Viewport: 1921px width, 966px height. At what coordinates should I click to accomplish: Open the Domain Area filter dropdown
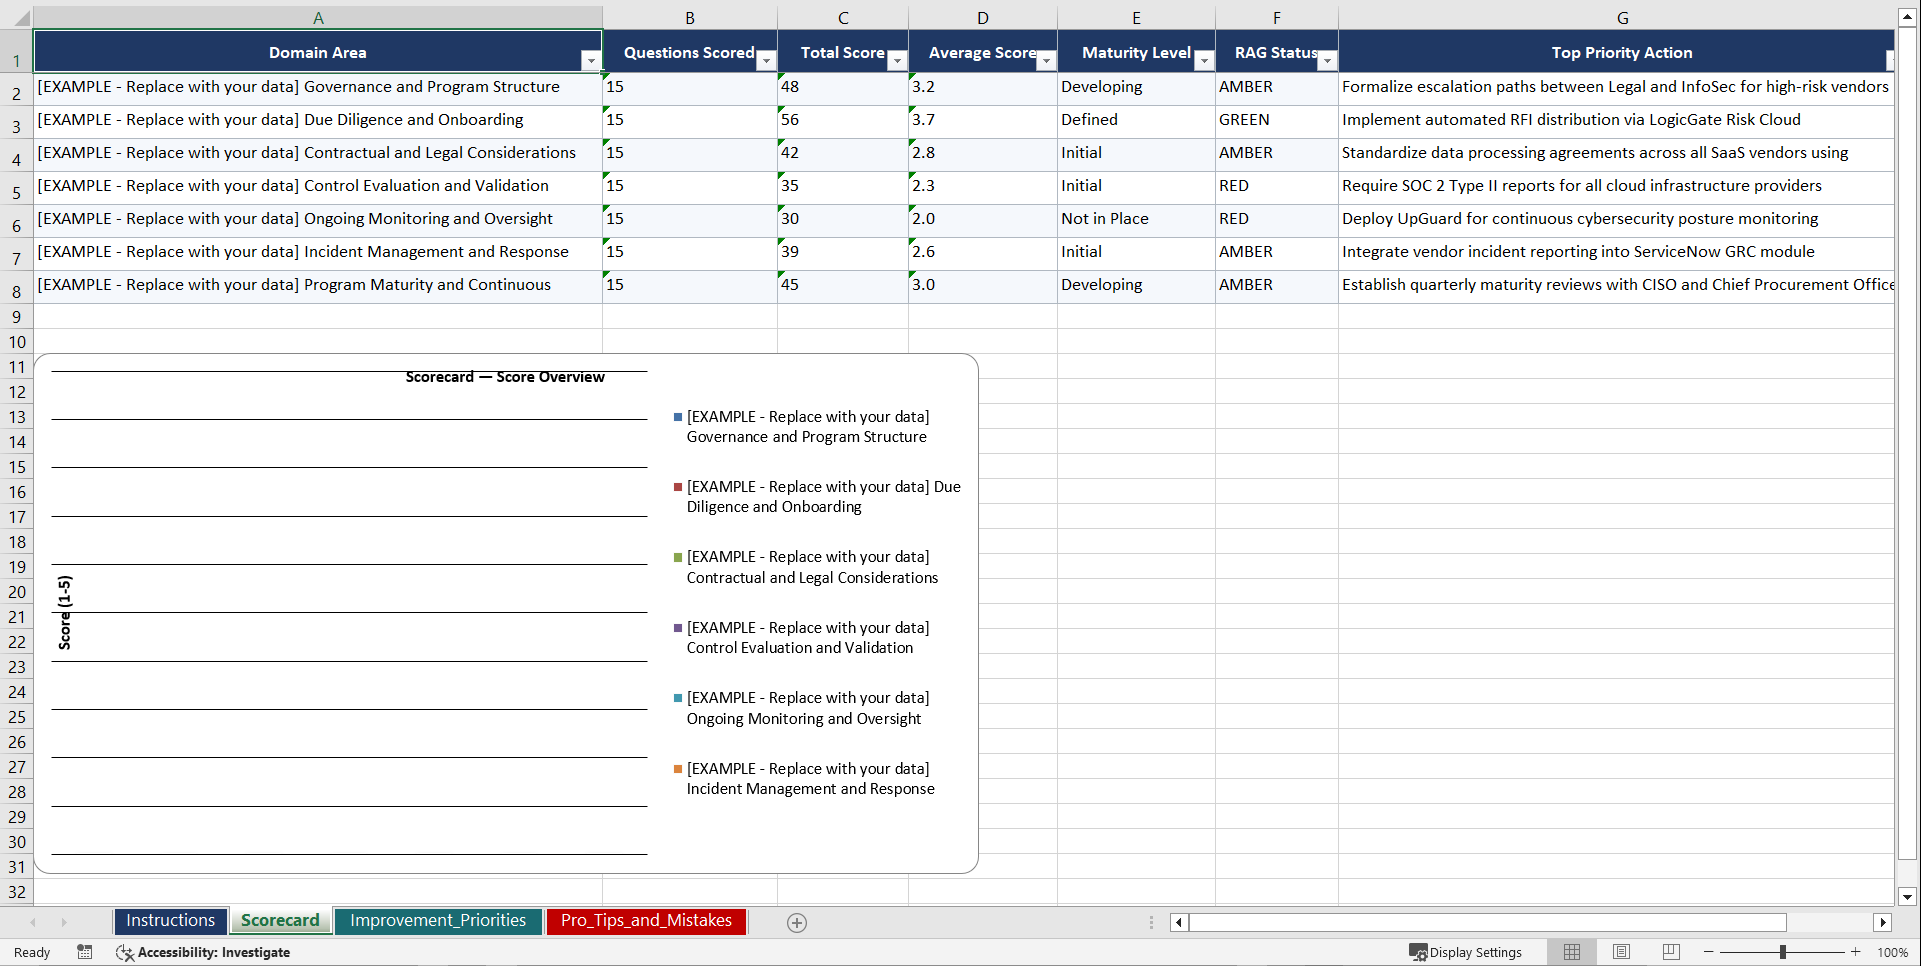click(x=591, y=61)
